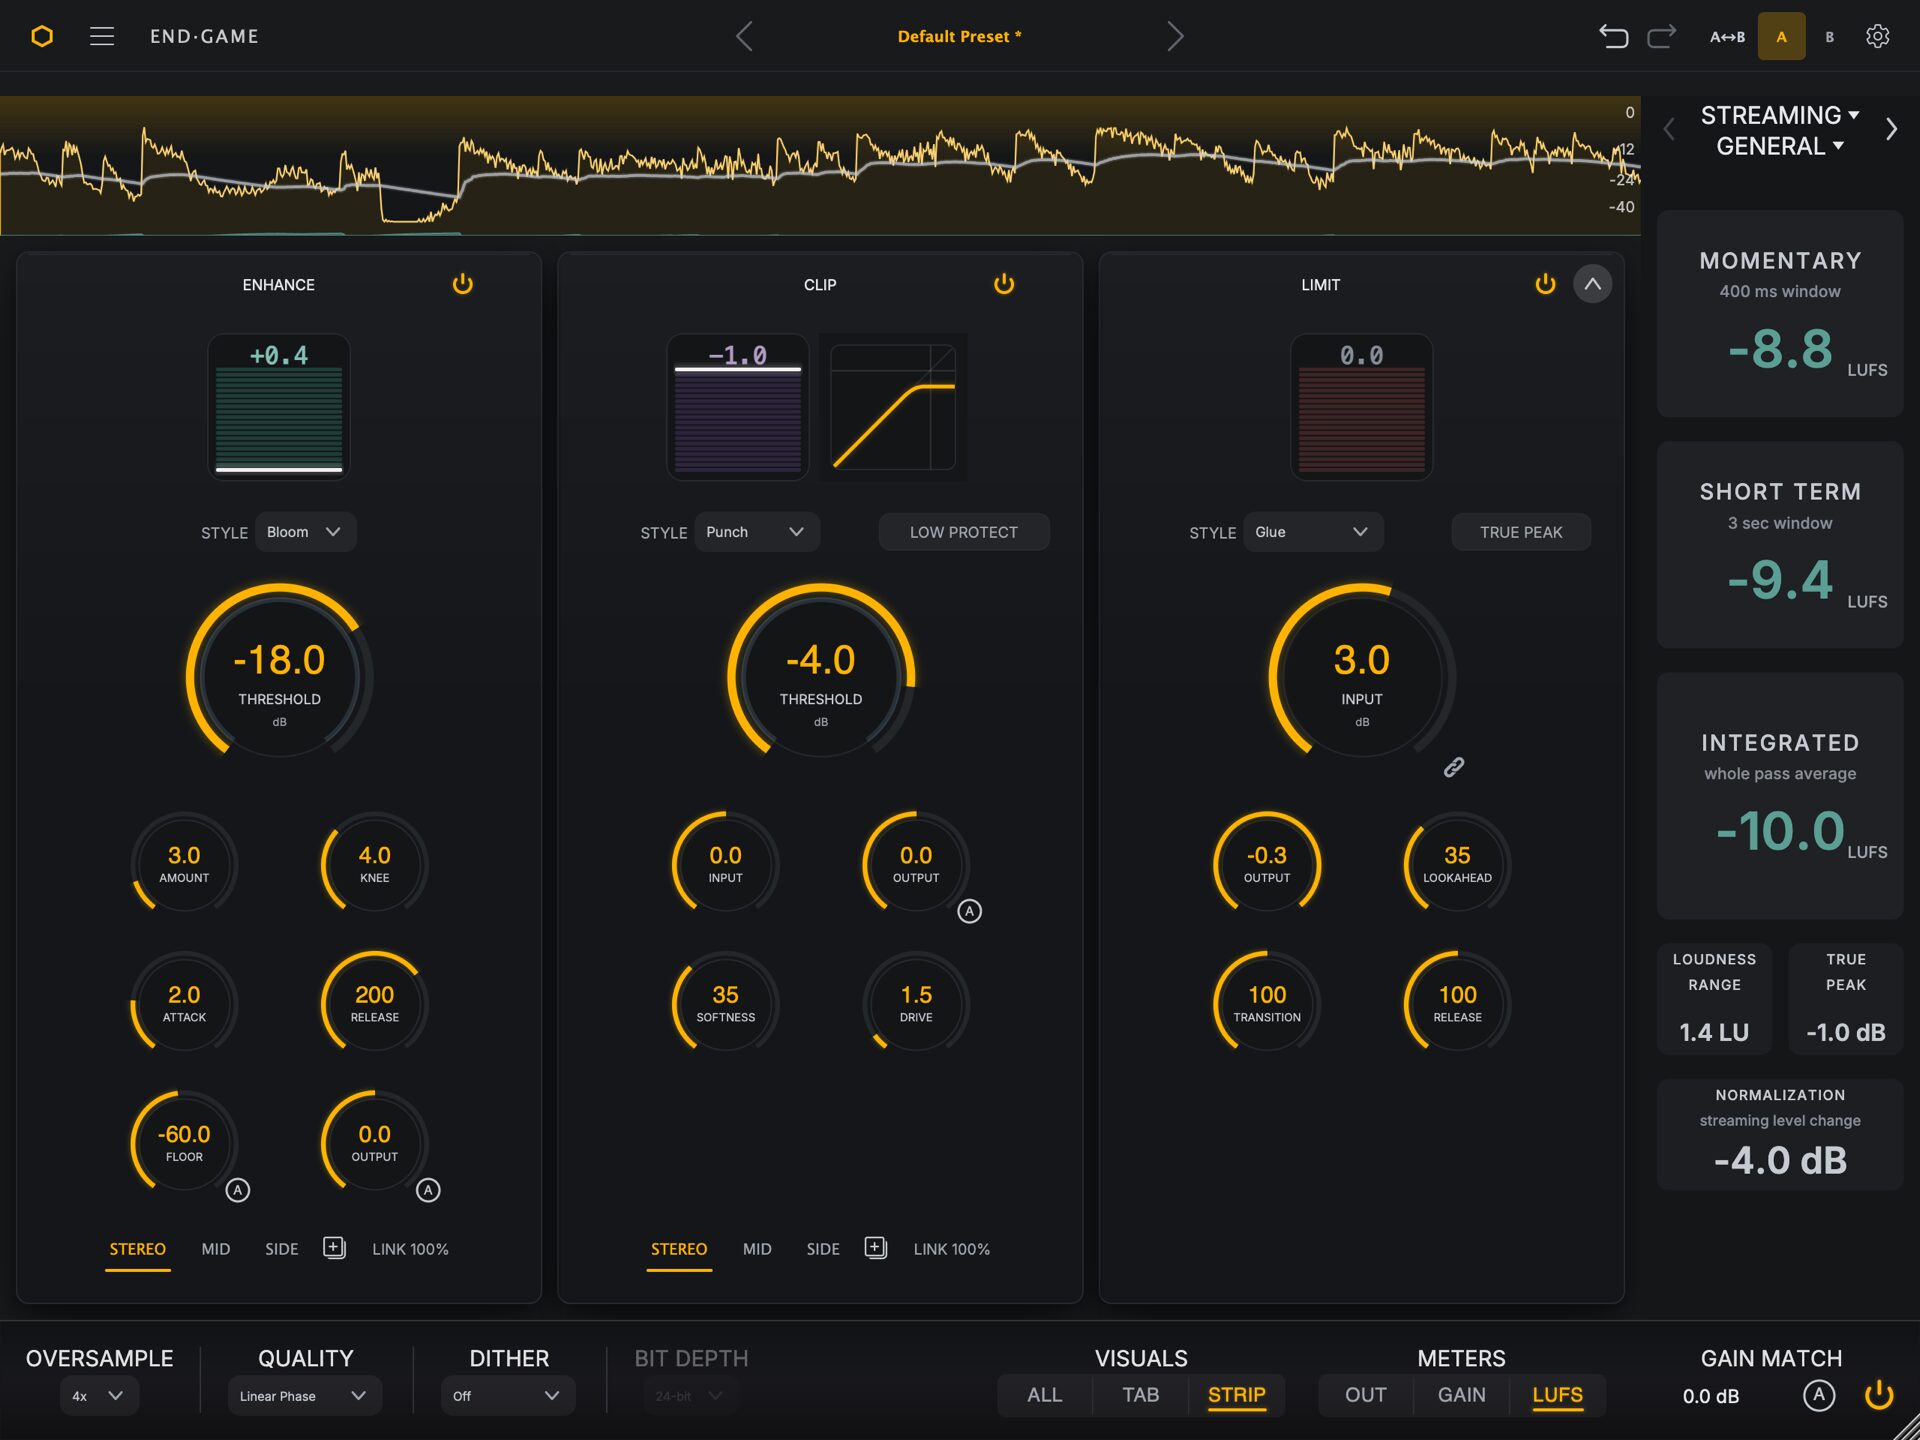Open the hamburger menu icon

click(x=102, y=37)
